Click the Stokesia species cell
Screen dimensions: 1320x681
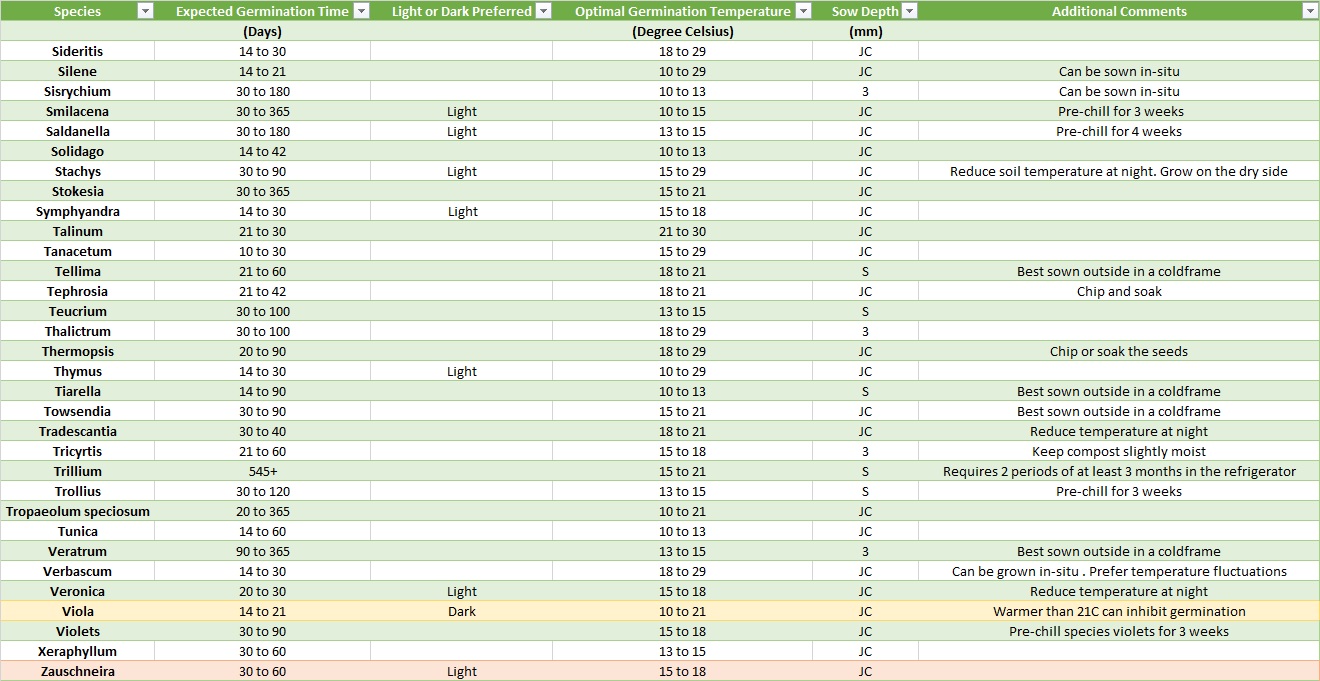77,191
